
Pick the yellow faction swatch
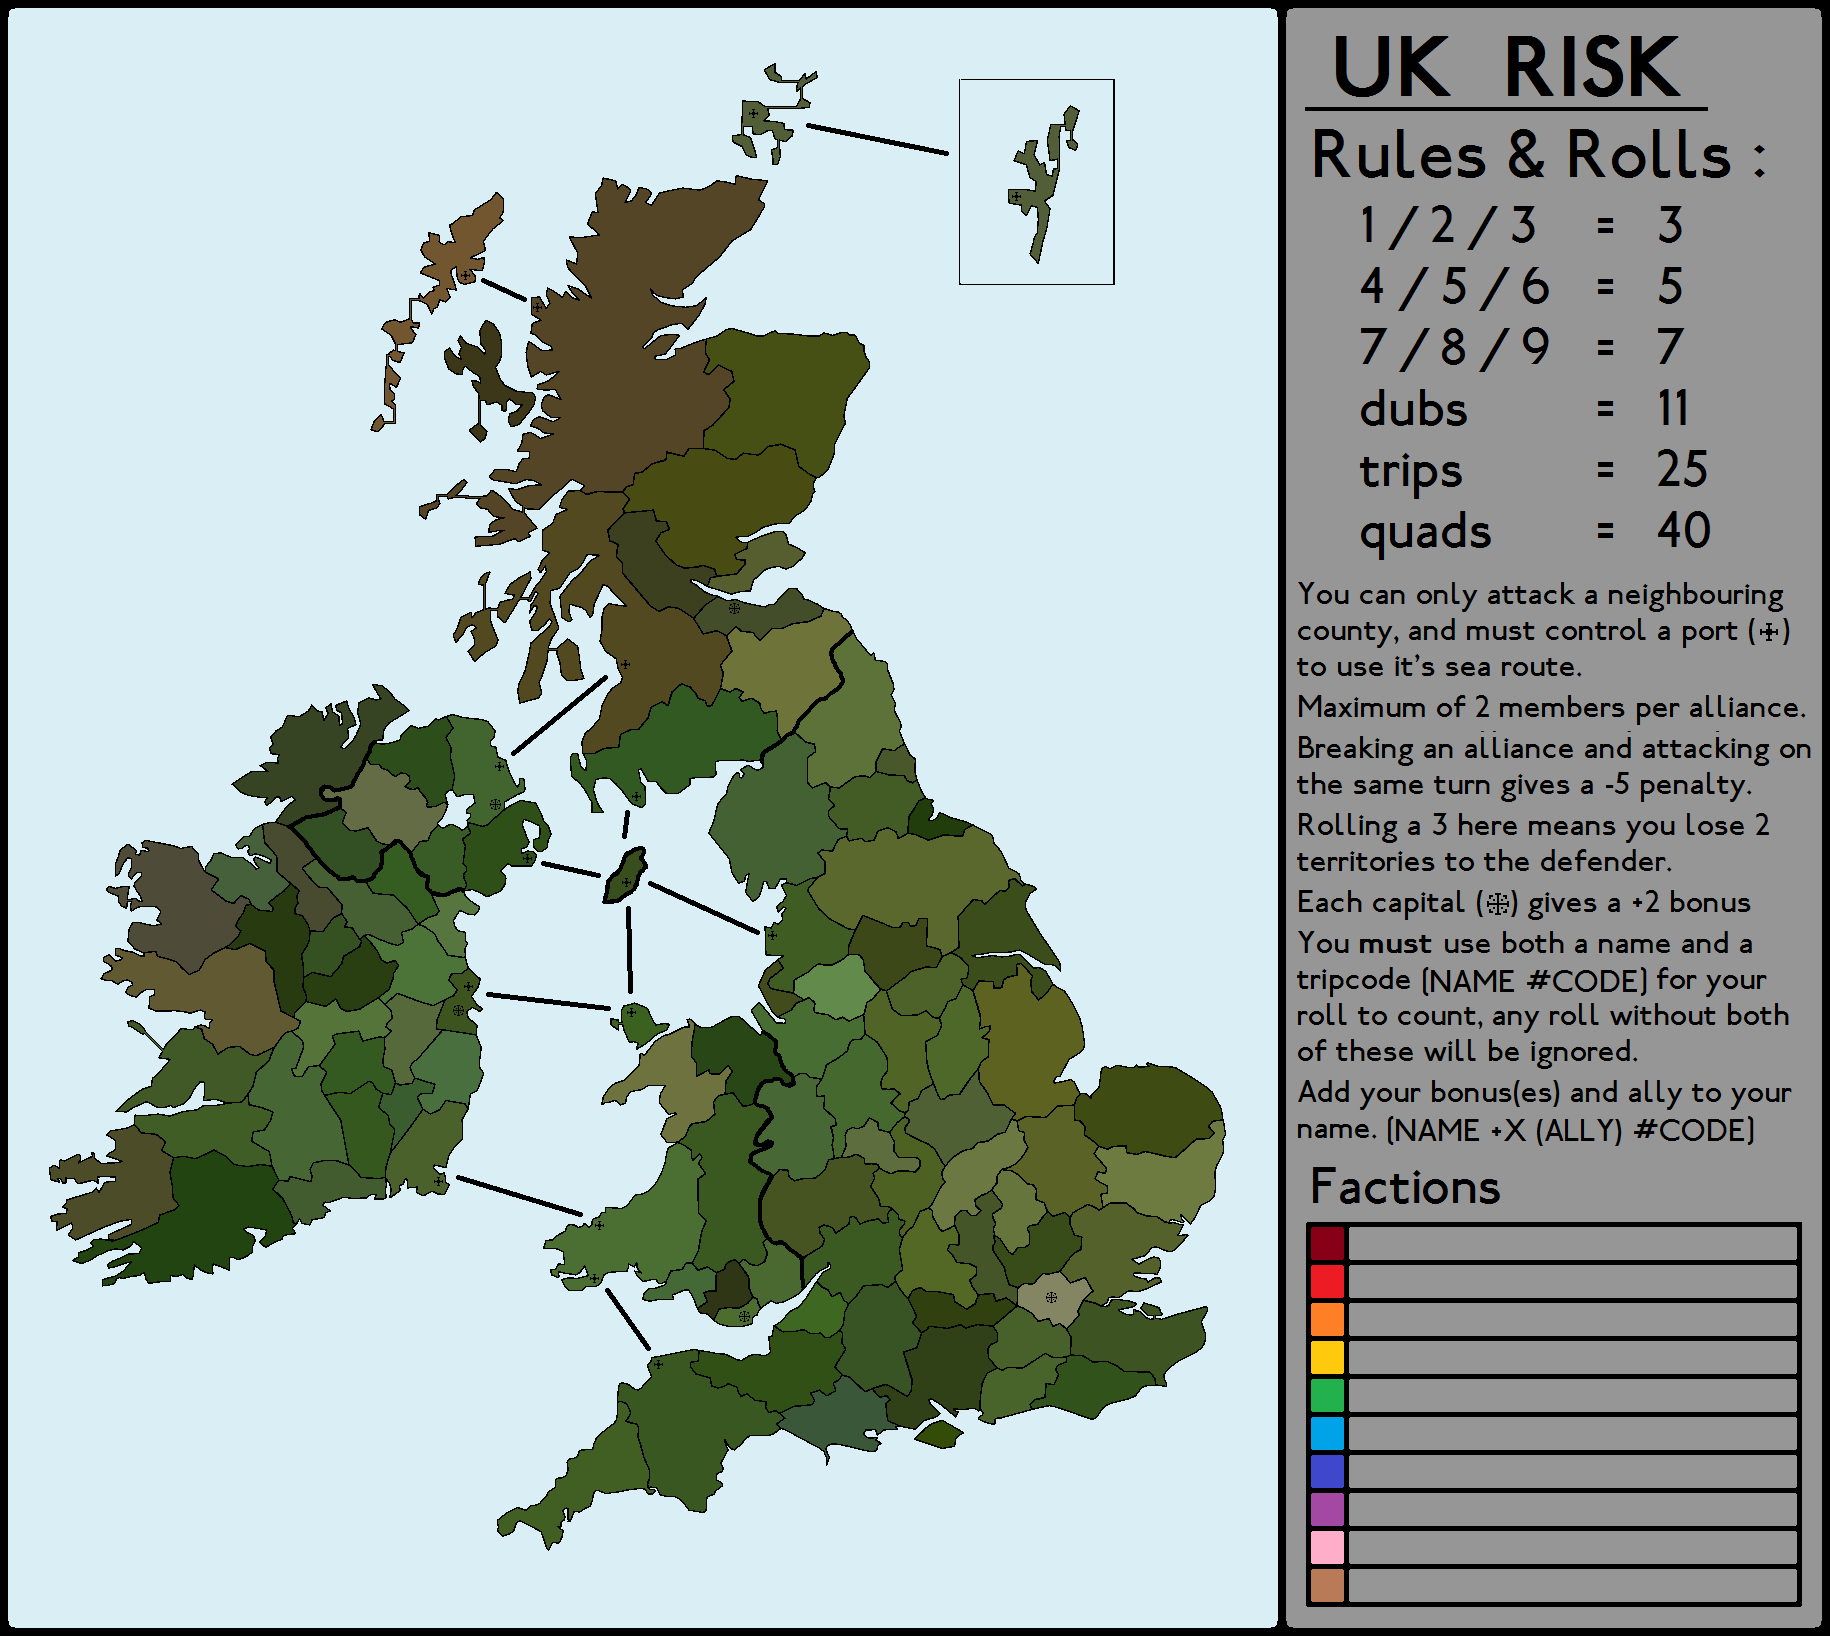(1327, 1358)
